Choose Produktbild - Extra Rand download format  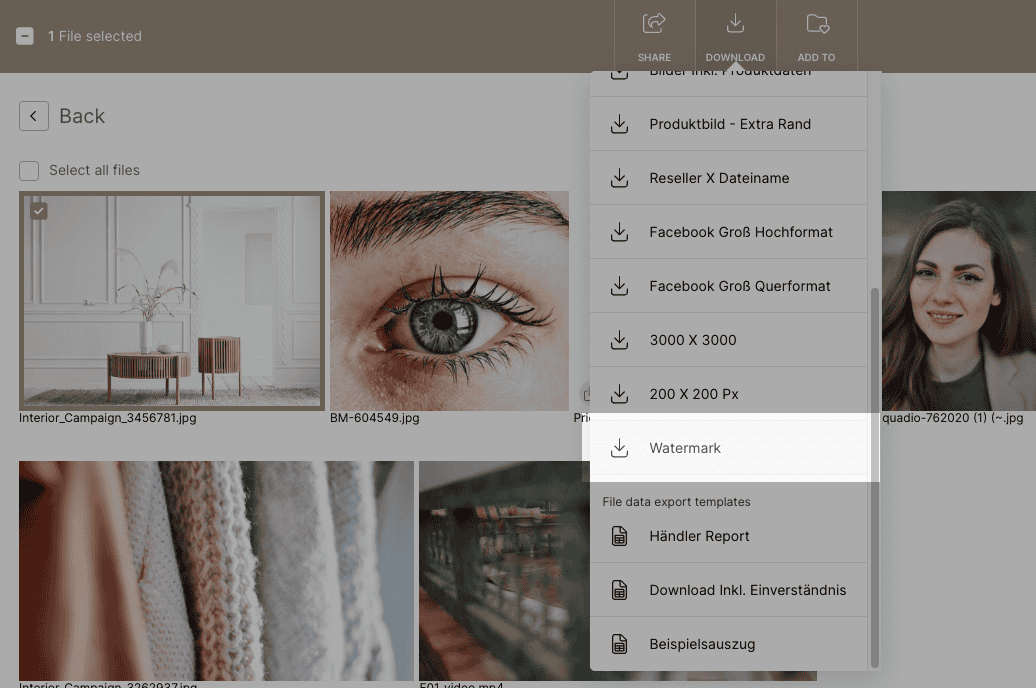pos(728,124)
